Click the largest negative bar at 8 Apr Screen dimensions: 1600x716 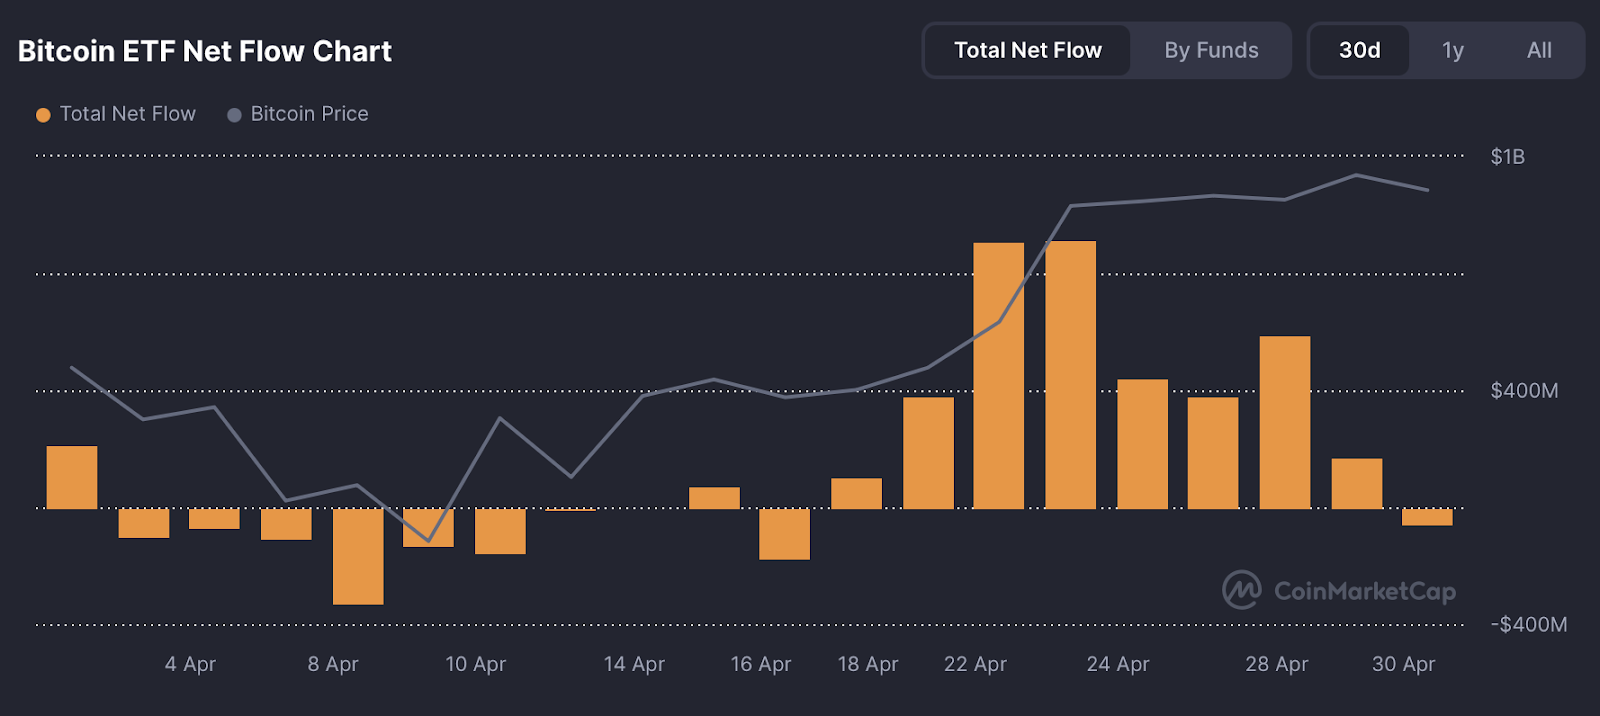click(x=358, y=556)
